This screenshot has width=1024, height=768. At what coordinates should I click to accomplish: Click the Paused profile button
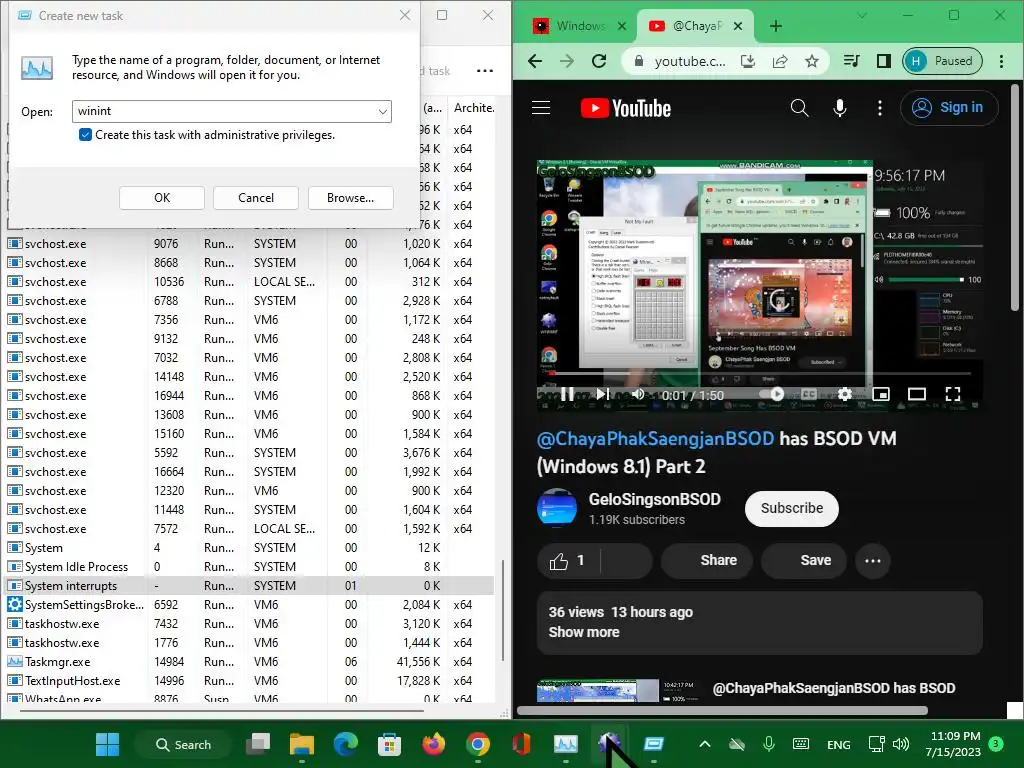click(x=942, y=61)
